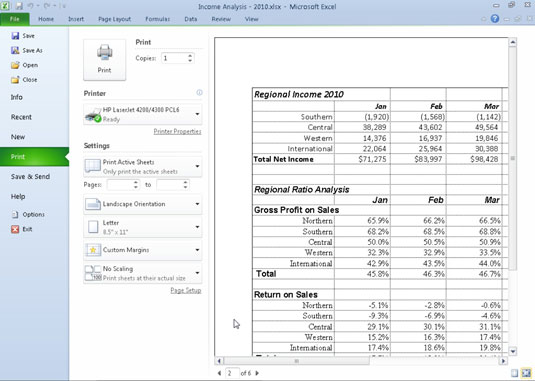Viewport: 535px width, 381px height.
Task: Open the Data tab
Action: pos(190,19)
